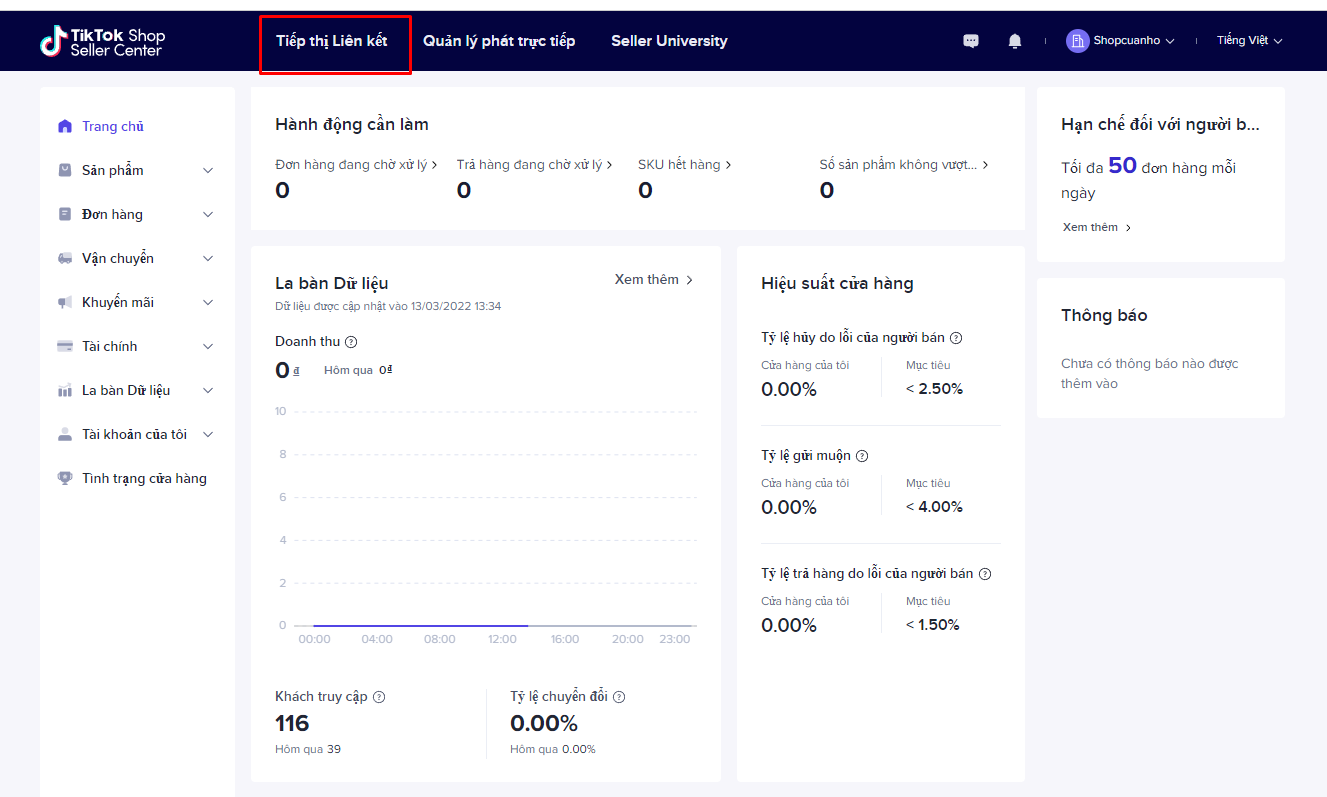This screenshot has width=1327, height=797.
Task: Click the Khách truy cập value 116
Action: click(292, 723)
